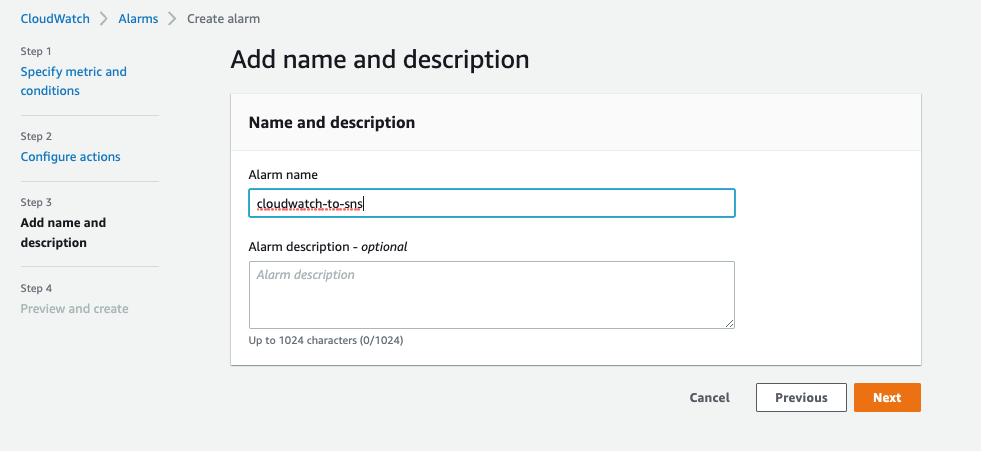Click the 'Name and description' panel header

coord(331,123)
